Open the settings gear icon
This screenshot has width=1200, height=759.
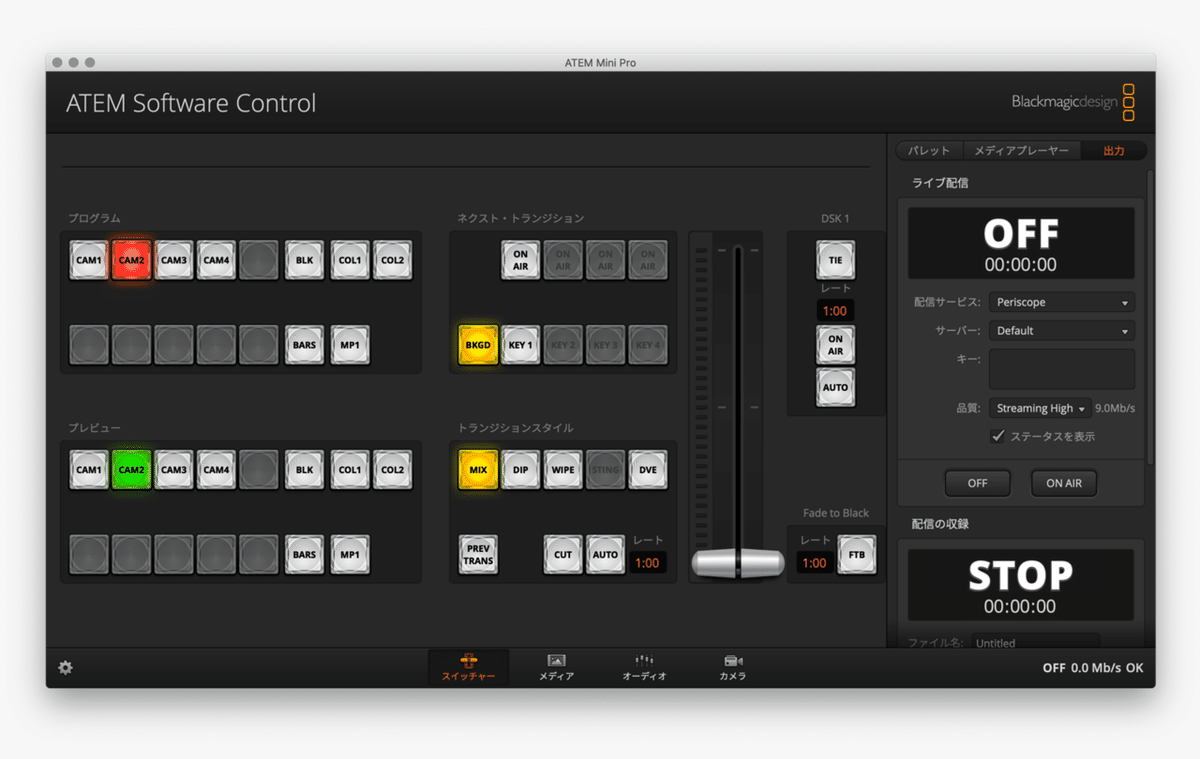coord(65,668)
